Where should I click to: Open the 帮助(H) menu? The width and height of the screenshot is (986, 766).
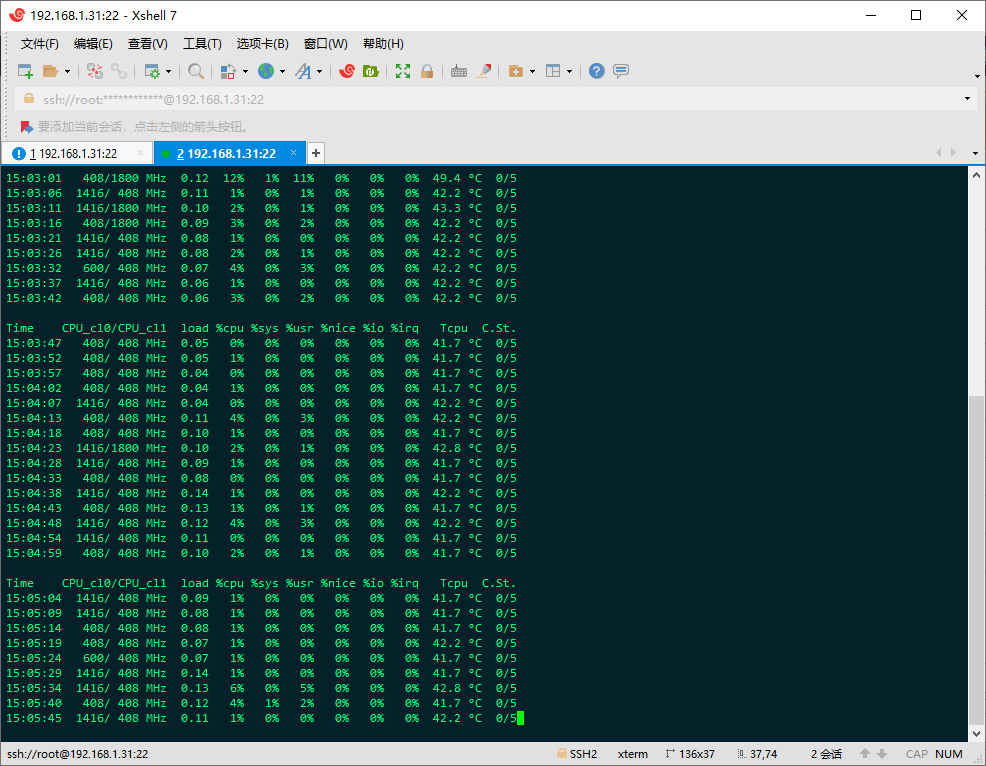pos(383,43)
